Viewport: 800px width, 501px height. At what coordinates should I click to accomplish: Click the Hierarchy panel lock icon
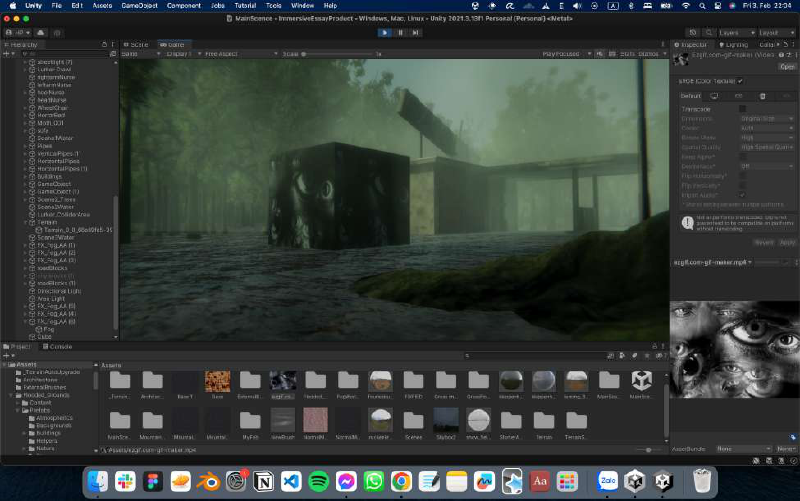[104, 45]
